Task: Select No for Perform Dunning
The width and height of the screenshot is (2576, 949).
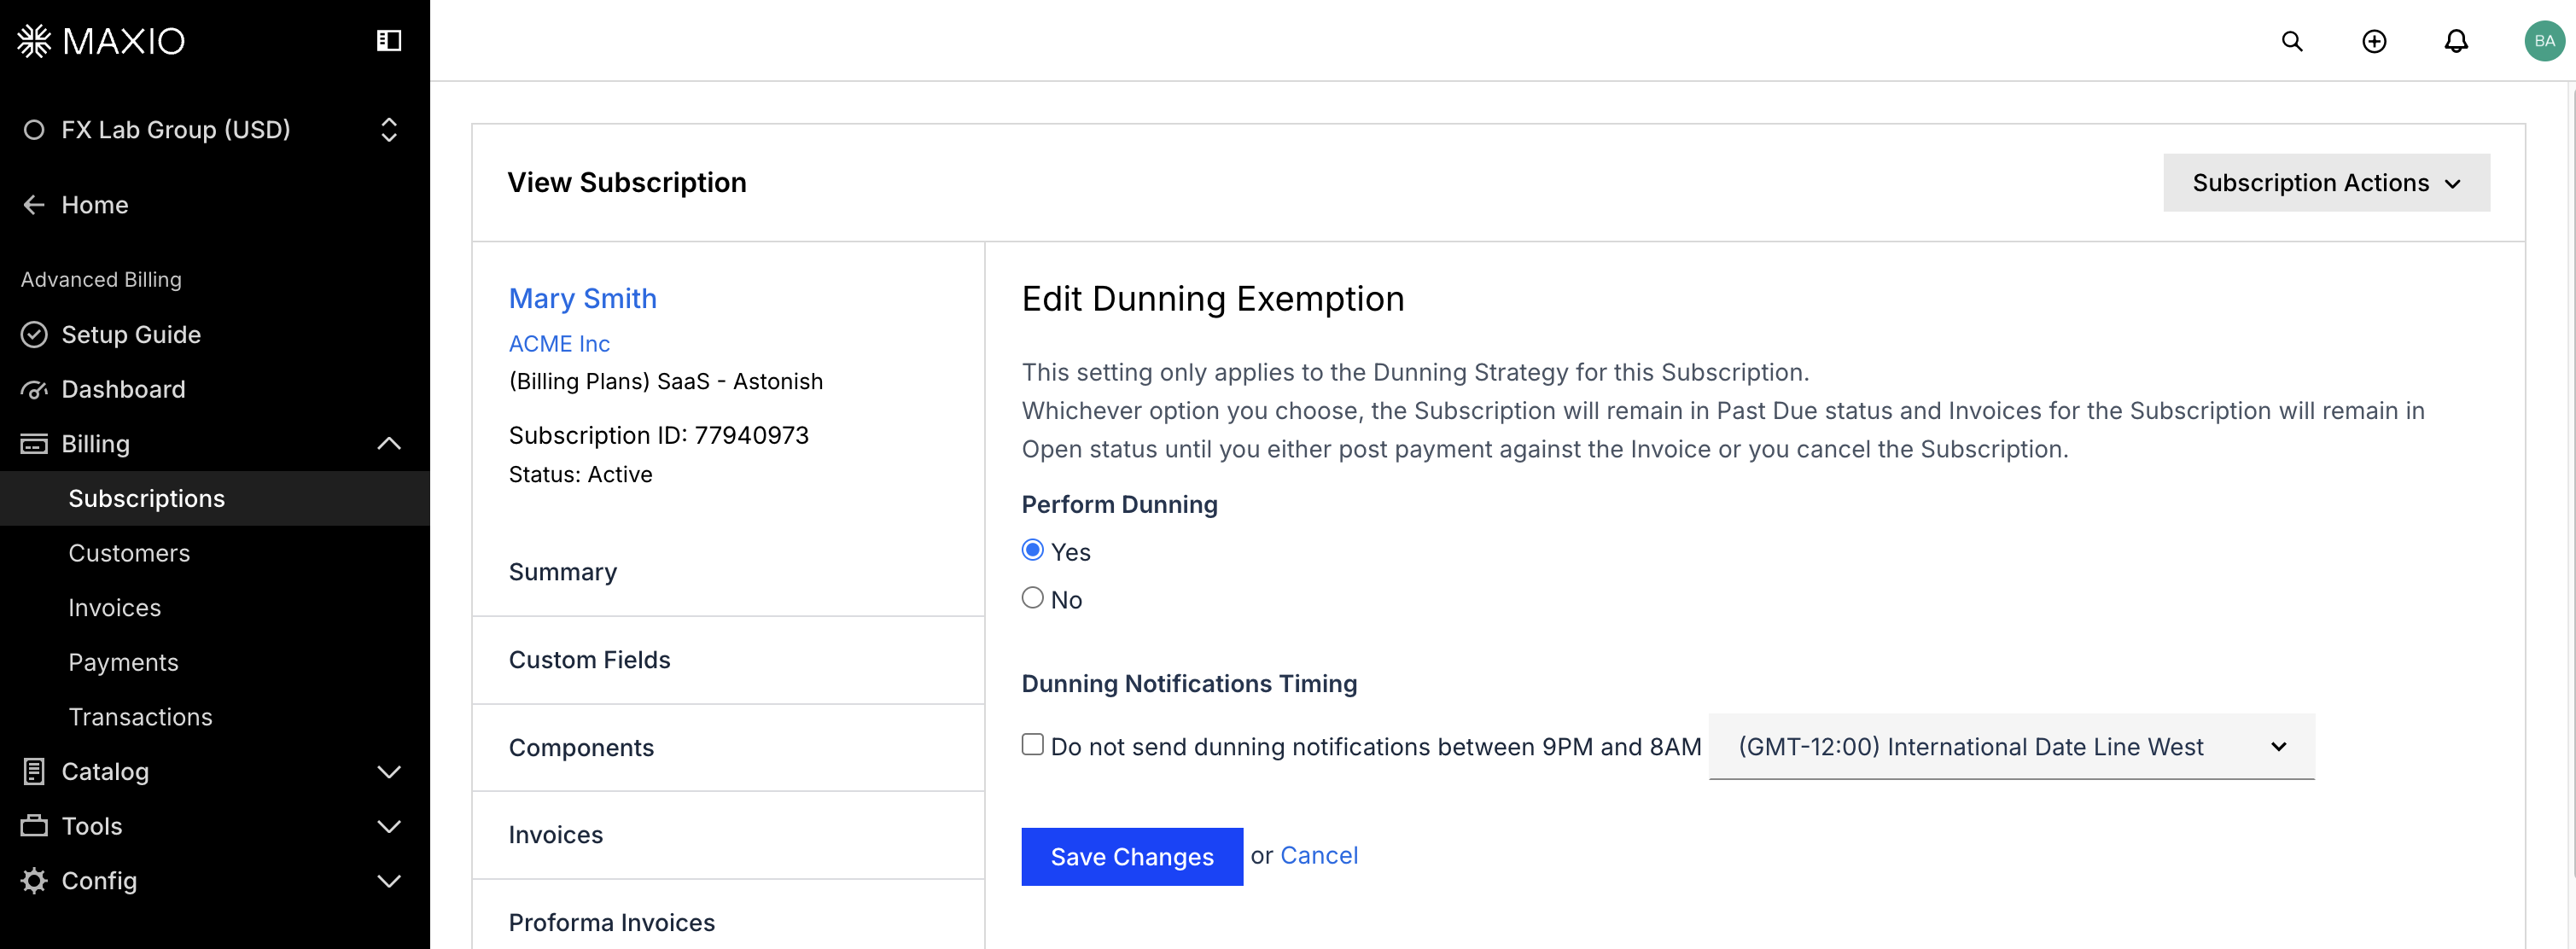Action: click(x=1033, y=598)
